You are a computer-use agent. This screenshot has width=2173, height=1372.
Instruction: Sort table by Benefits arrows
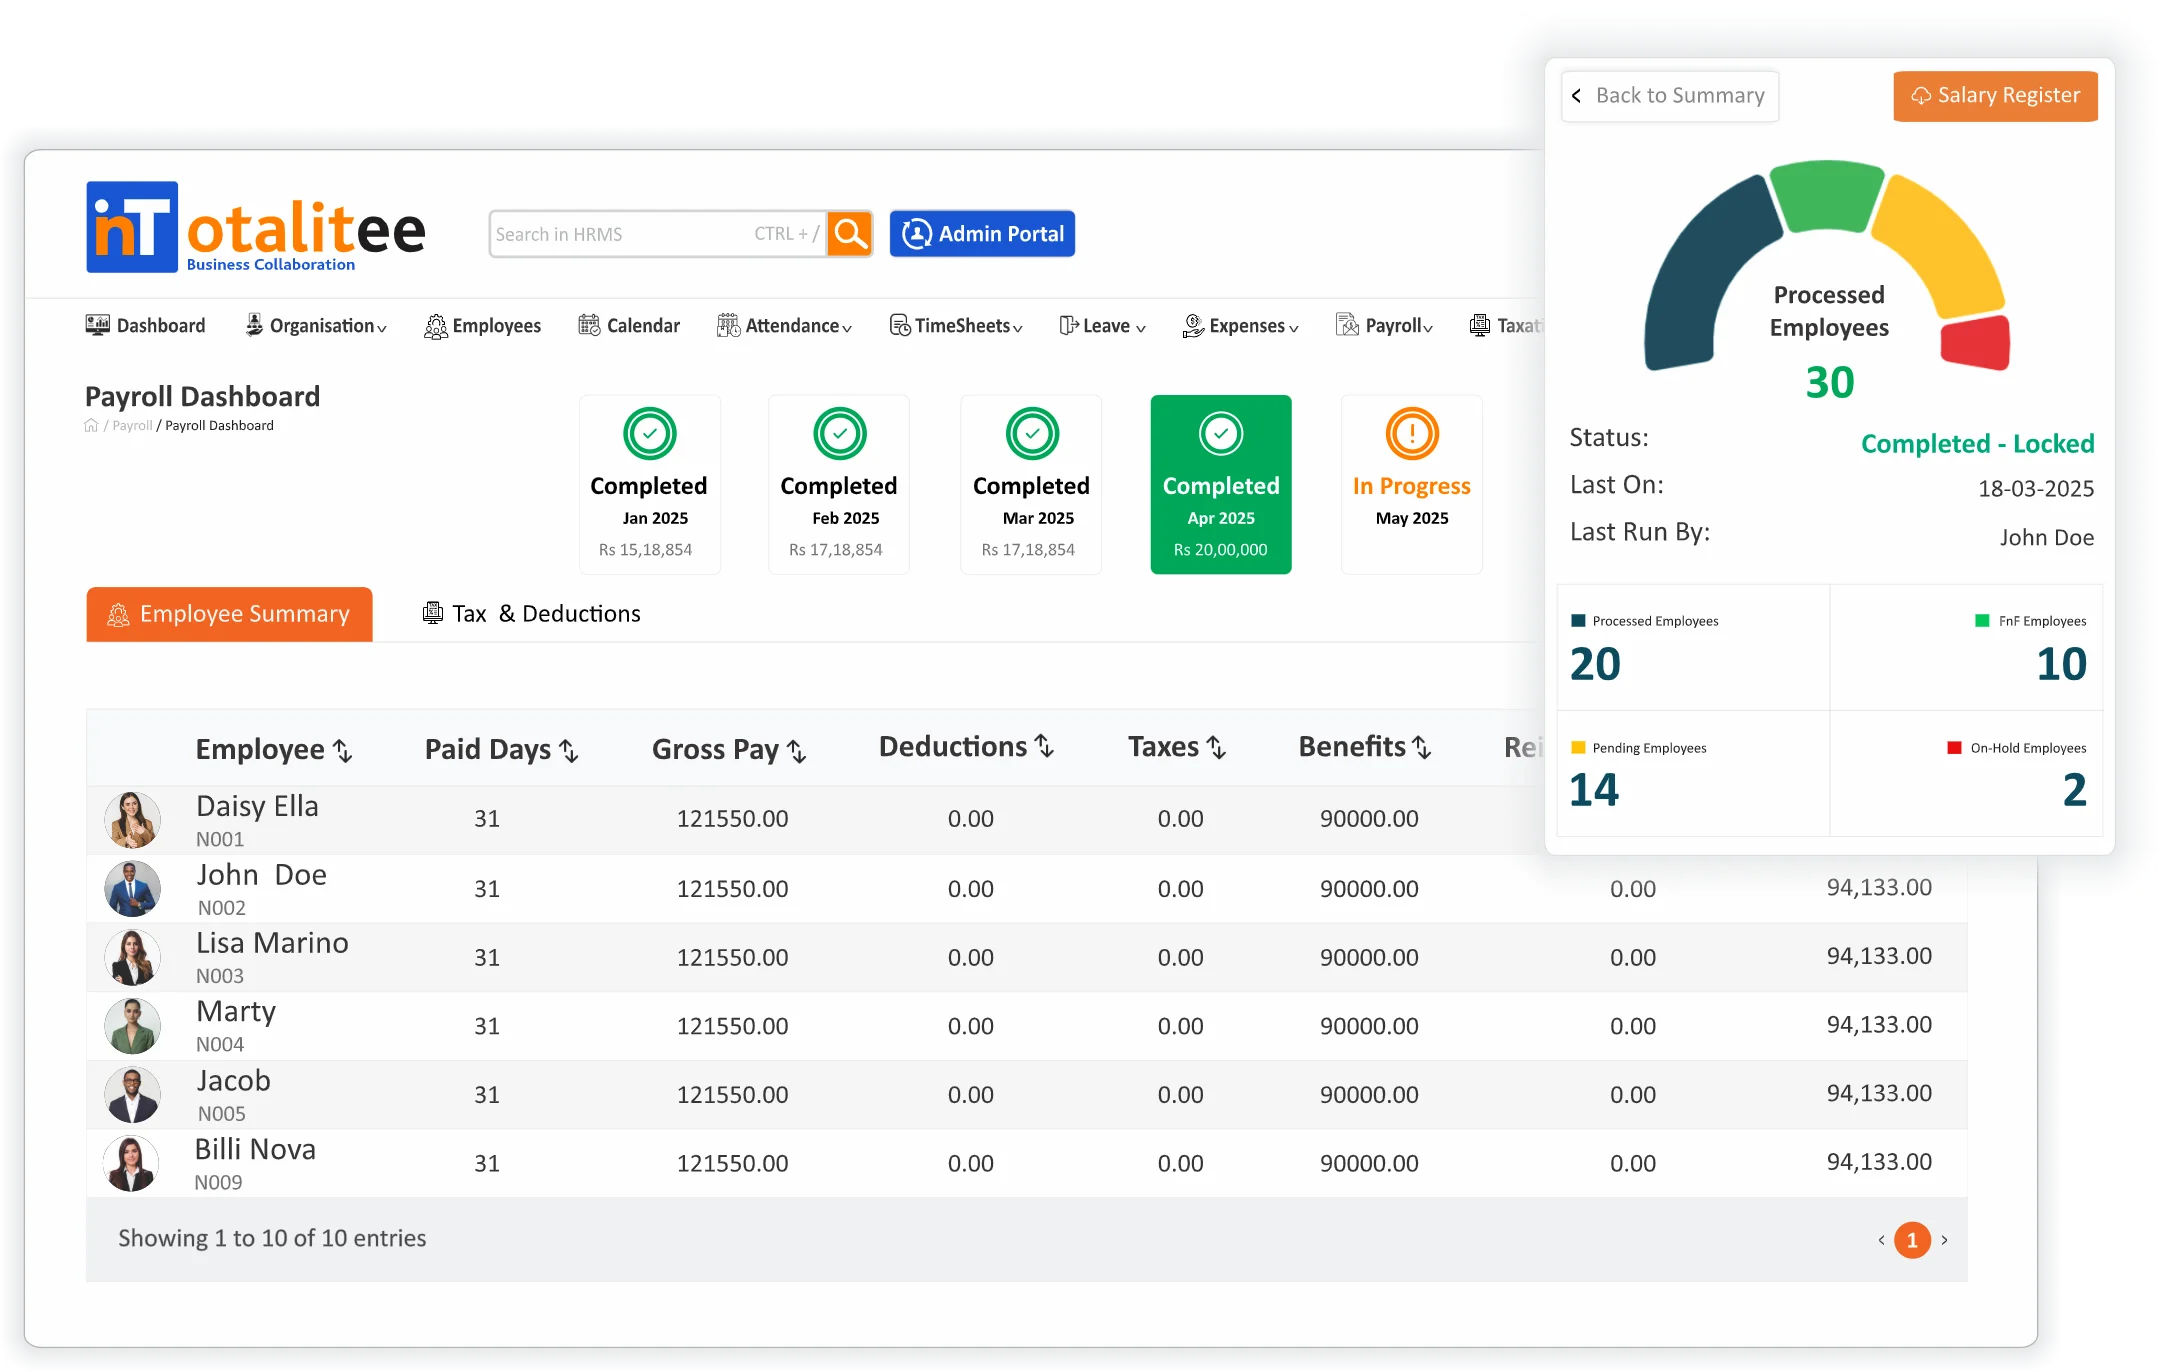point(1422,747)
